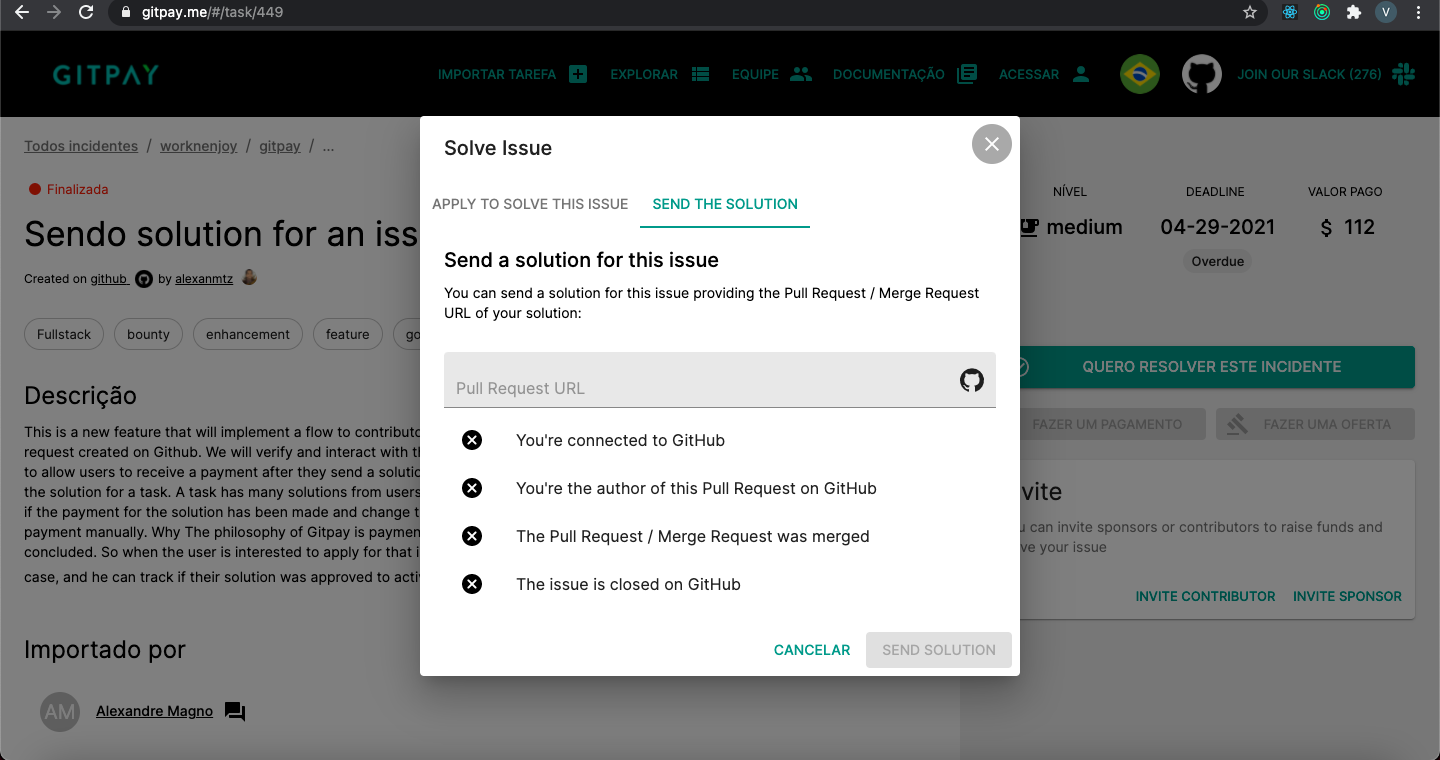This screenshot has height=760, width=1440.
Task: Change language via Brazil flag icon
Action: tap(1140, 74)
